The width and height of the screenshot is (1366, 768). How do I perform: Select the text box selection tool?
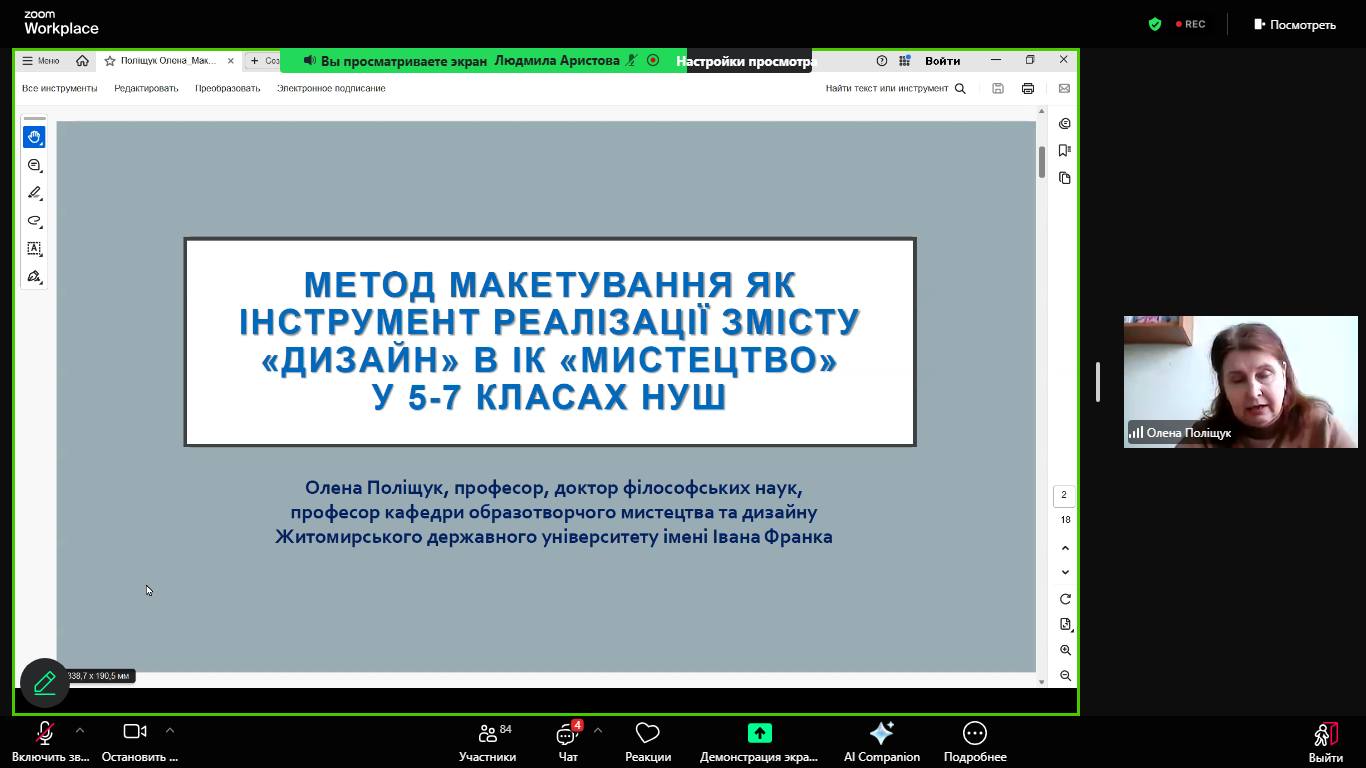tap(34, 248)
